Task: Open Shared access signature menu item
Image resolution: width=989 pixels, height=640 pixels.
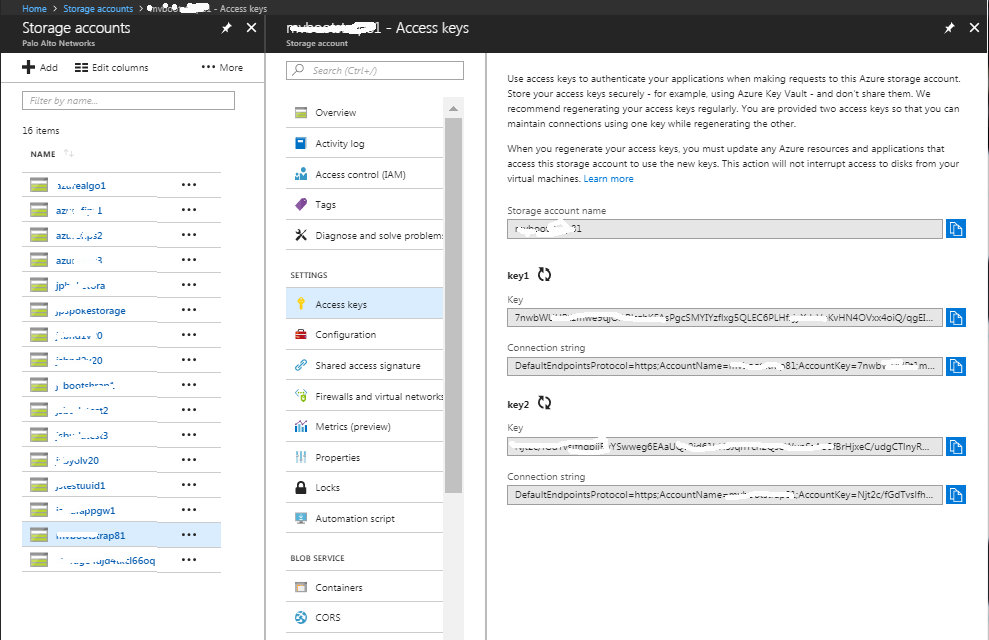Action: pos(367,366)
